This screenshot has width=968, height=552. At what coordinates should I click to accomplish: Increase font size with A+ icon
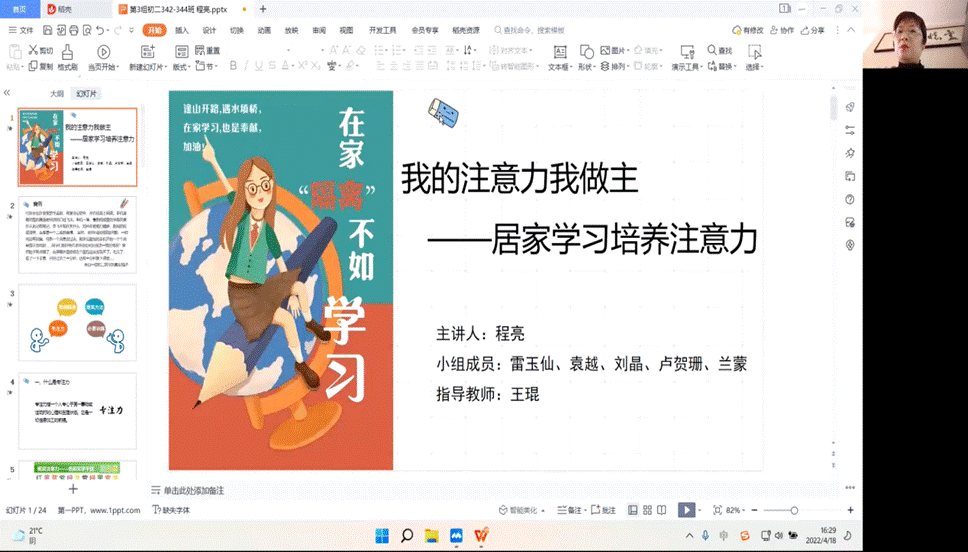(x=333, y=50)
